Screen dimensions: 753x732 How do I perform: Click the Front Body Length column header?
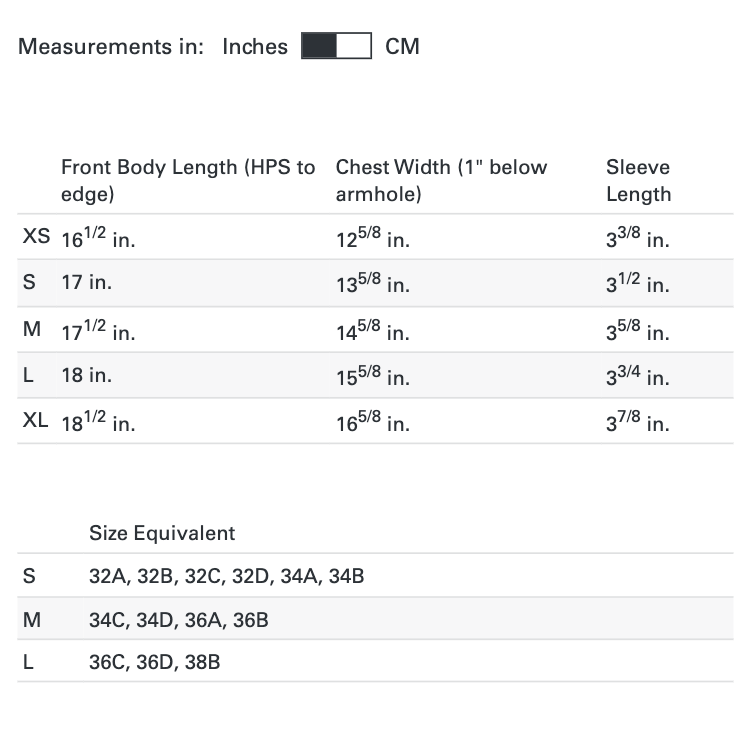click(188, 180)
